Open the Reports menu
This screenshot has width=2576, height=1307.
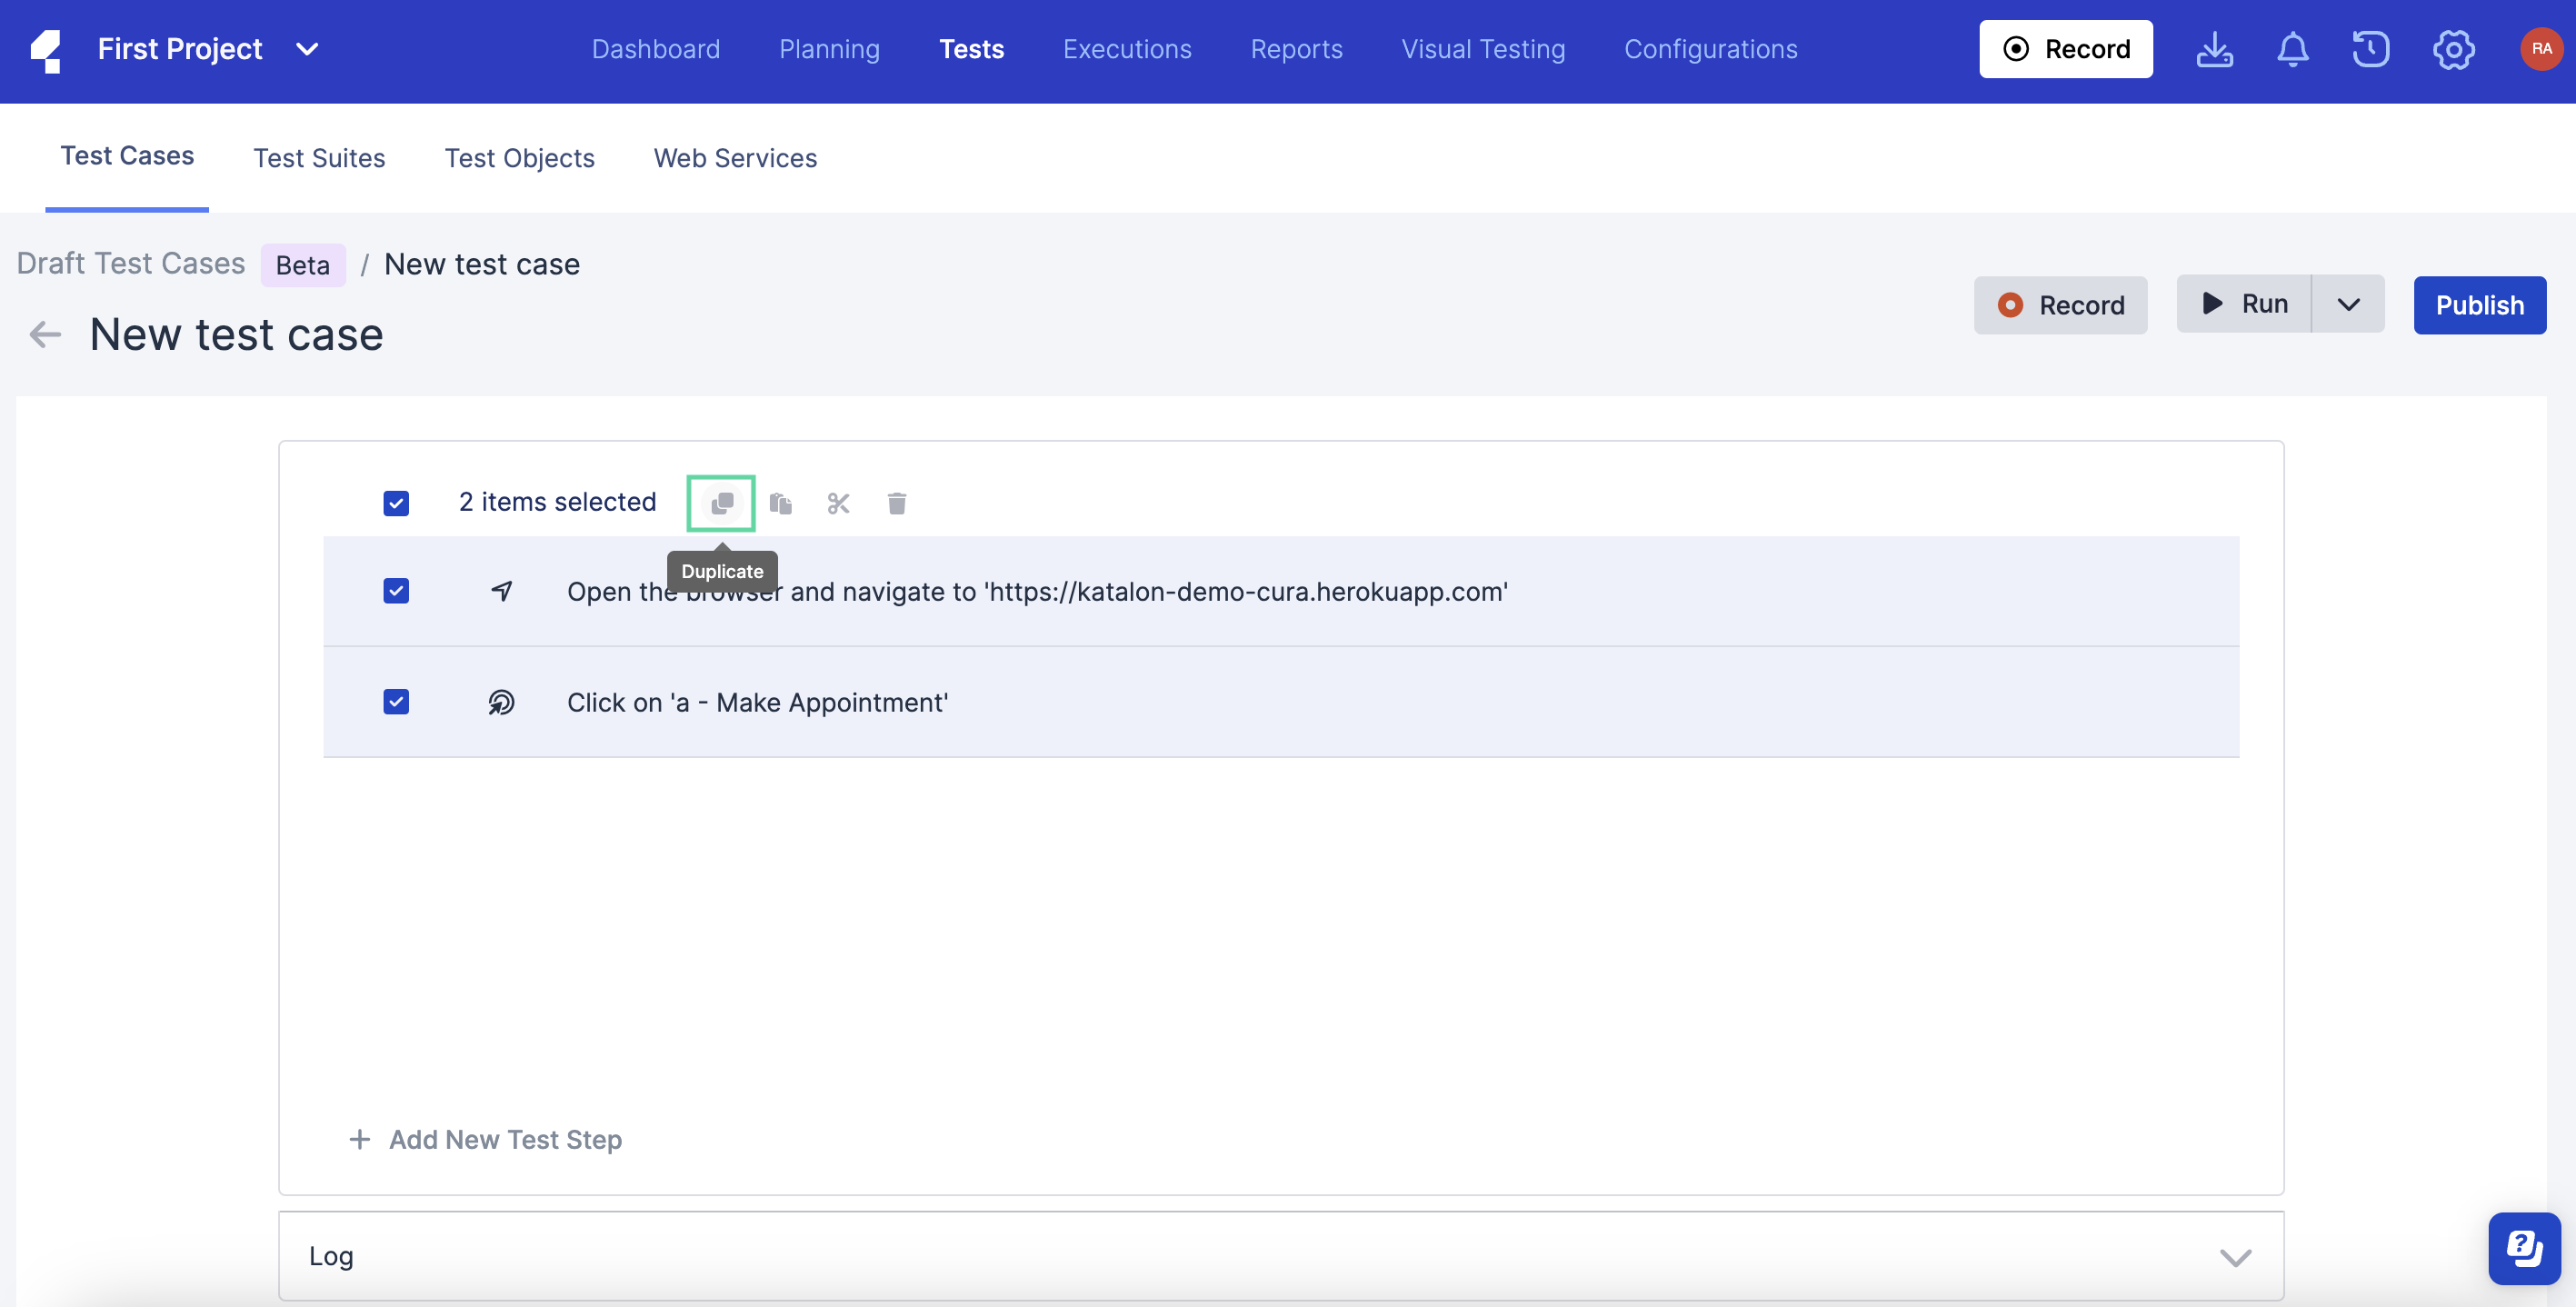pos(1296,49)
